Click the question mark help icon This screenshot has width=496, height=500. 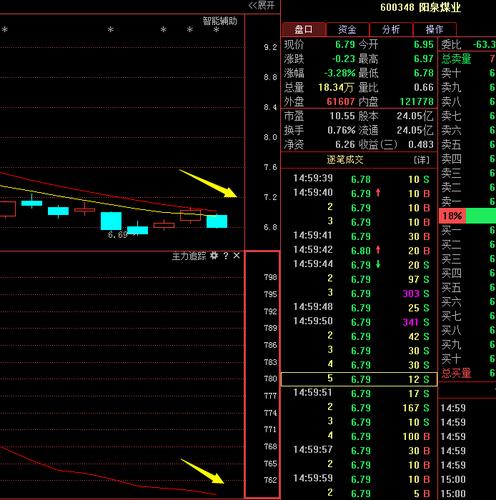point(226,256)
